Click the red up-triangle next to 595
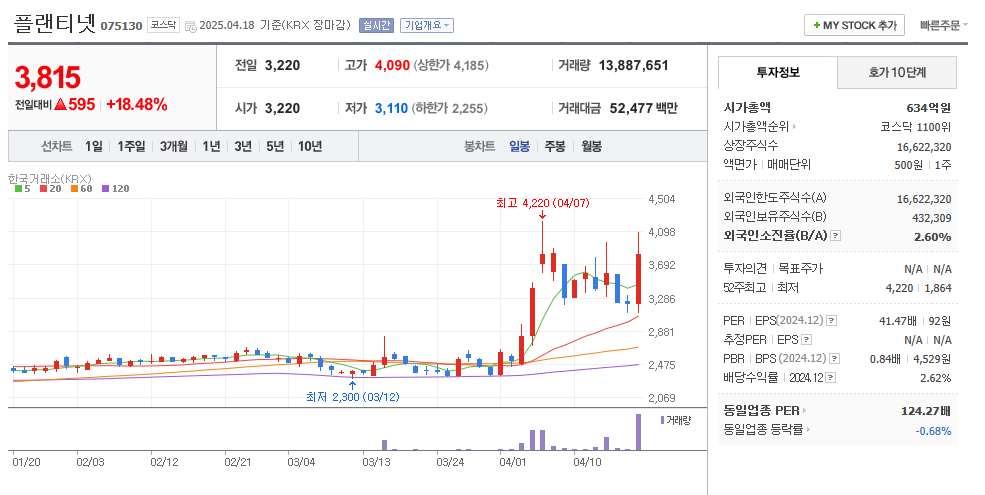 [x=60, y=104]
